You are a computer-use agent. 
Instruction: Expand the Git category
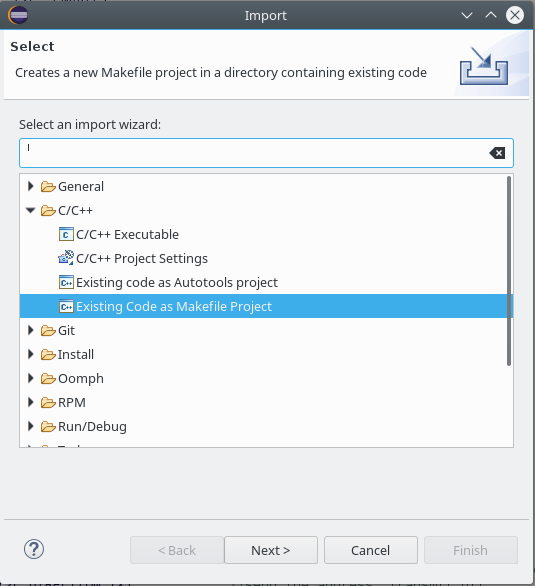pyautogui.click(x=31, y=330)
